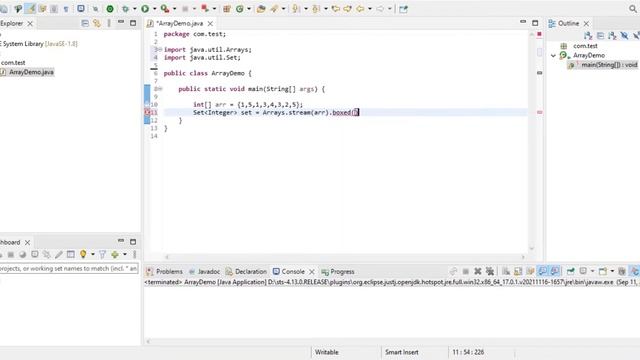Click the Pin Console icon
The height and width of the screenshot is (360, 640).
click(571, 271)
